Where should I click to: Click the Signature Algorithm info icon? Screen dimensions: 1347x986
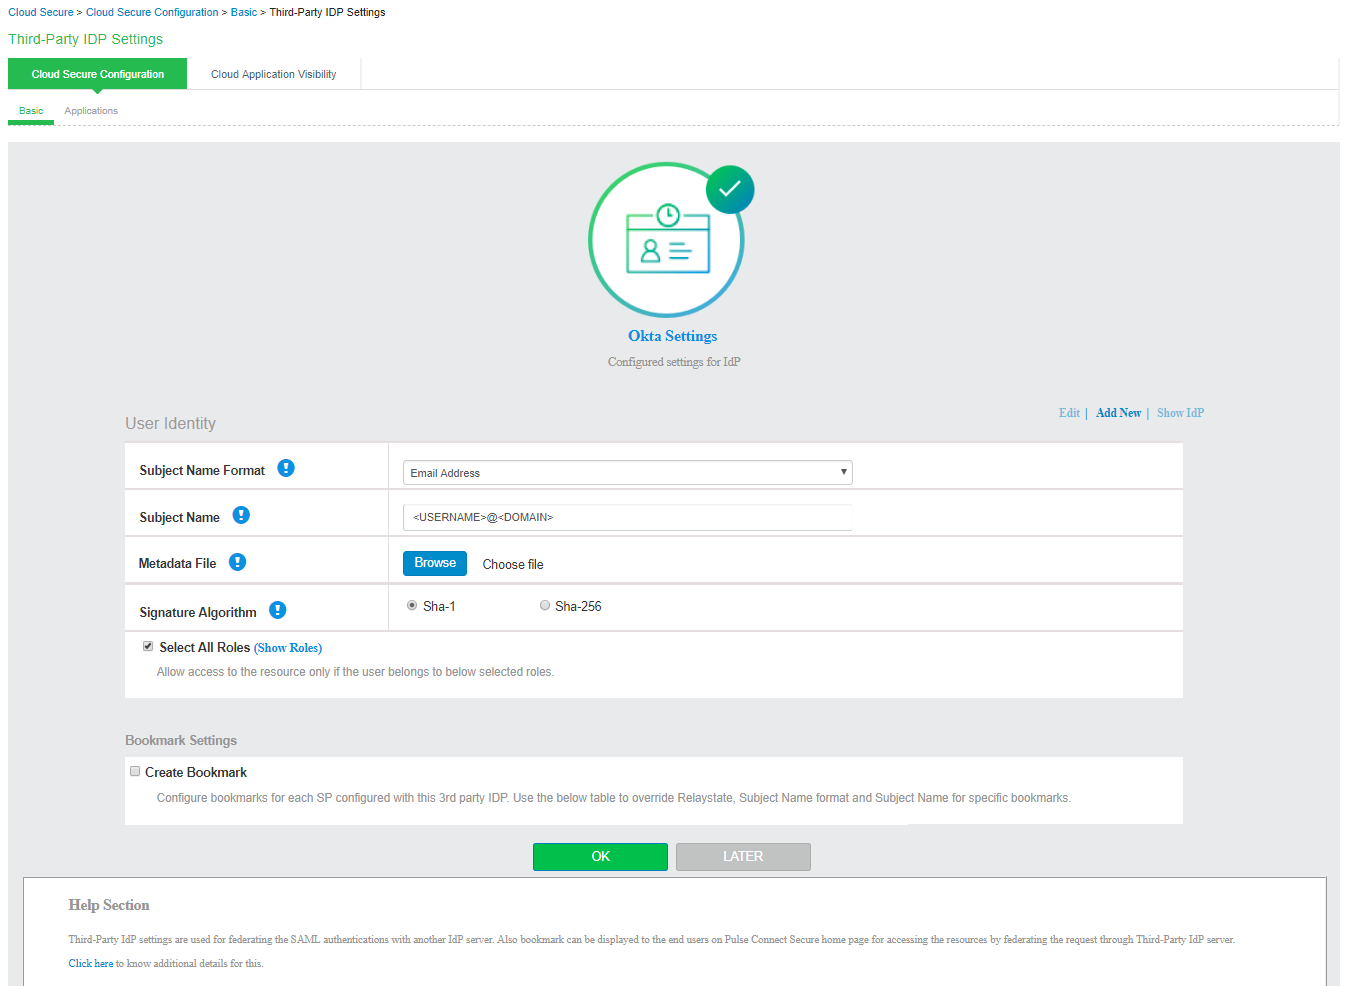pyautogui.click(x=278, y=610)
